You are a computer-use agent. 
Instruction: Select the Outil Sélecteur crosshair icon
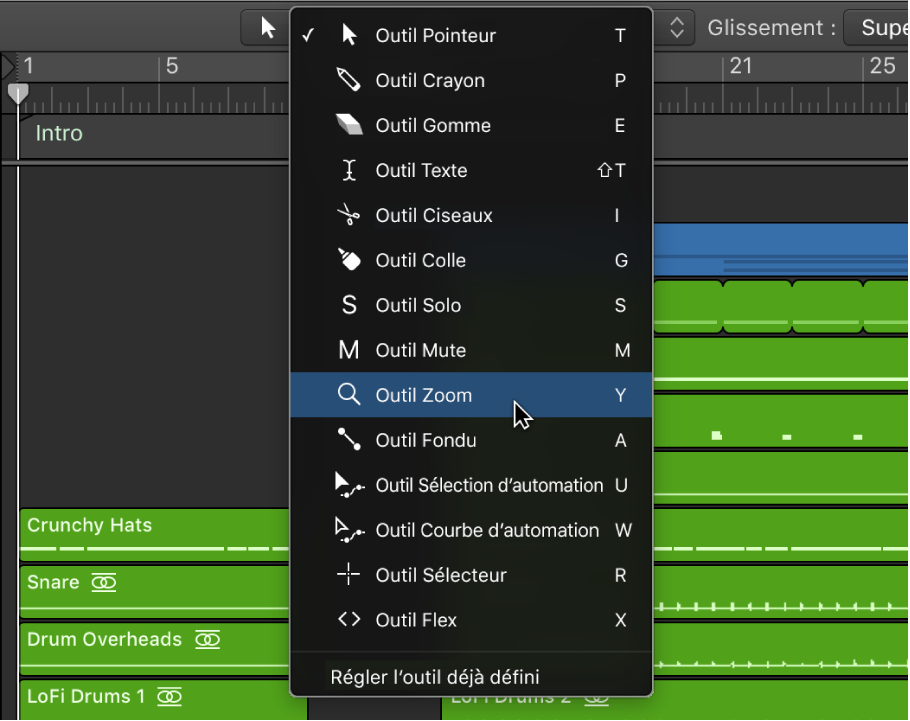(x=348, y=574)
